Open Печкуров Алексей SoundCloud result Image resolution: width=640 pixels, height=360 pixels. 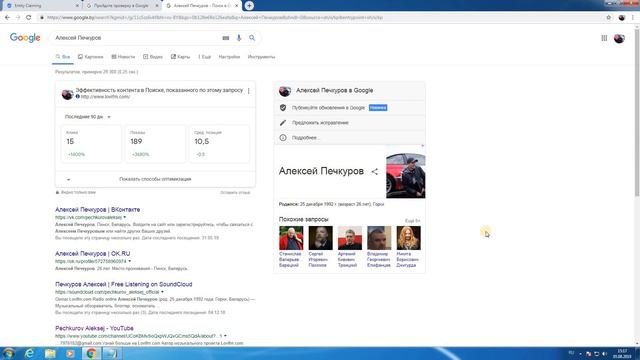(x=124, y=284)
